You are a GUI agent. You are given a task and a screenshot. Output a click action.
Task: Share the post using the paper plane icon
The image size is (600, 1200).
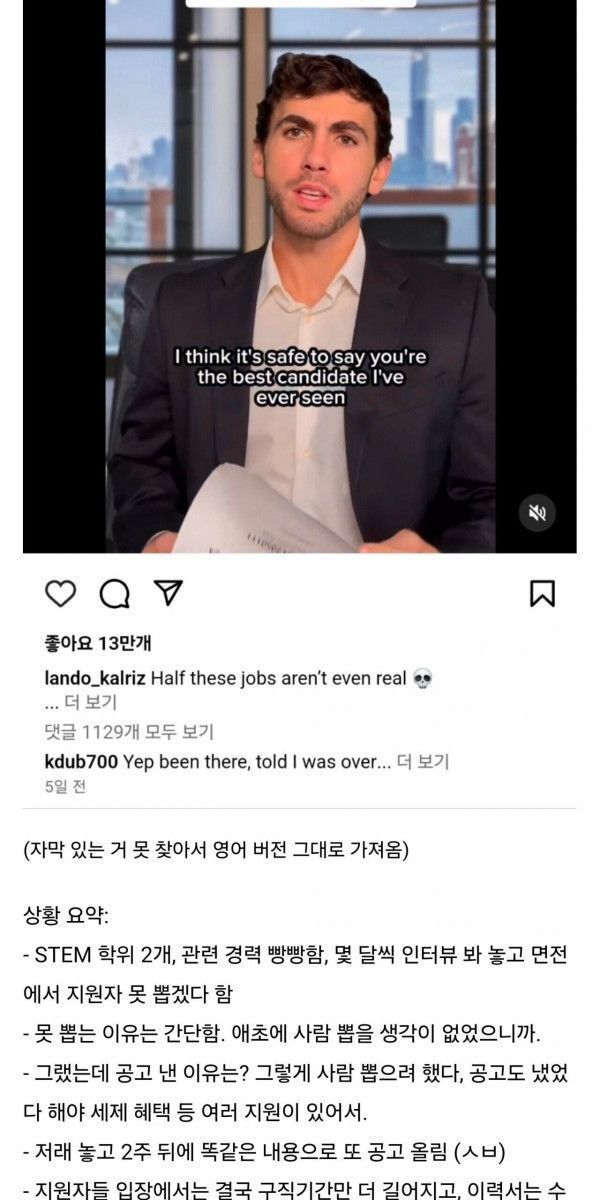[168, 592]
